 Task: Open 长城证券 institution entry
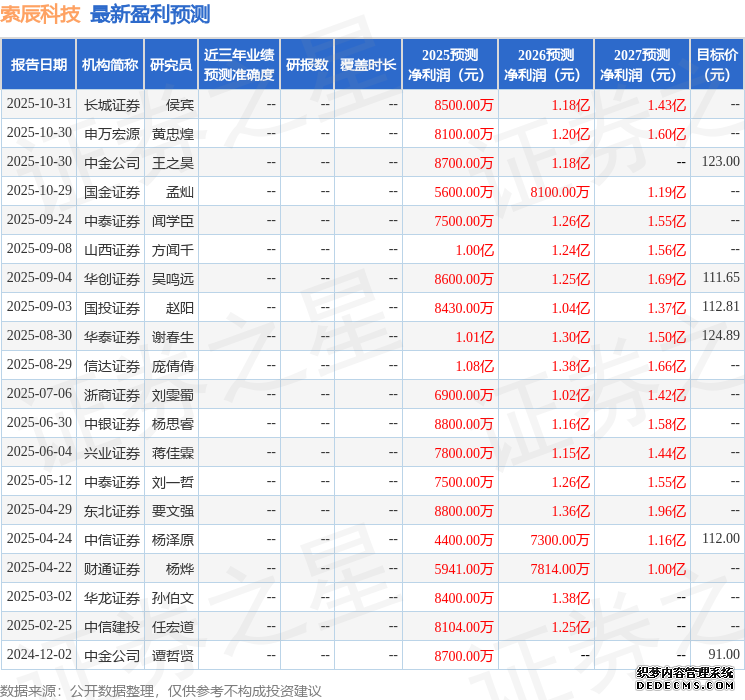coord(111,104)
